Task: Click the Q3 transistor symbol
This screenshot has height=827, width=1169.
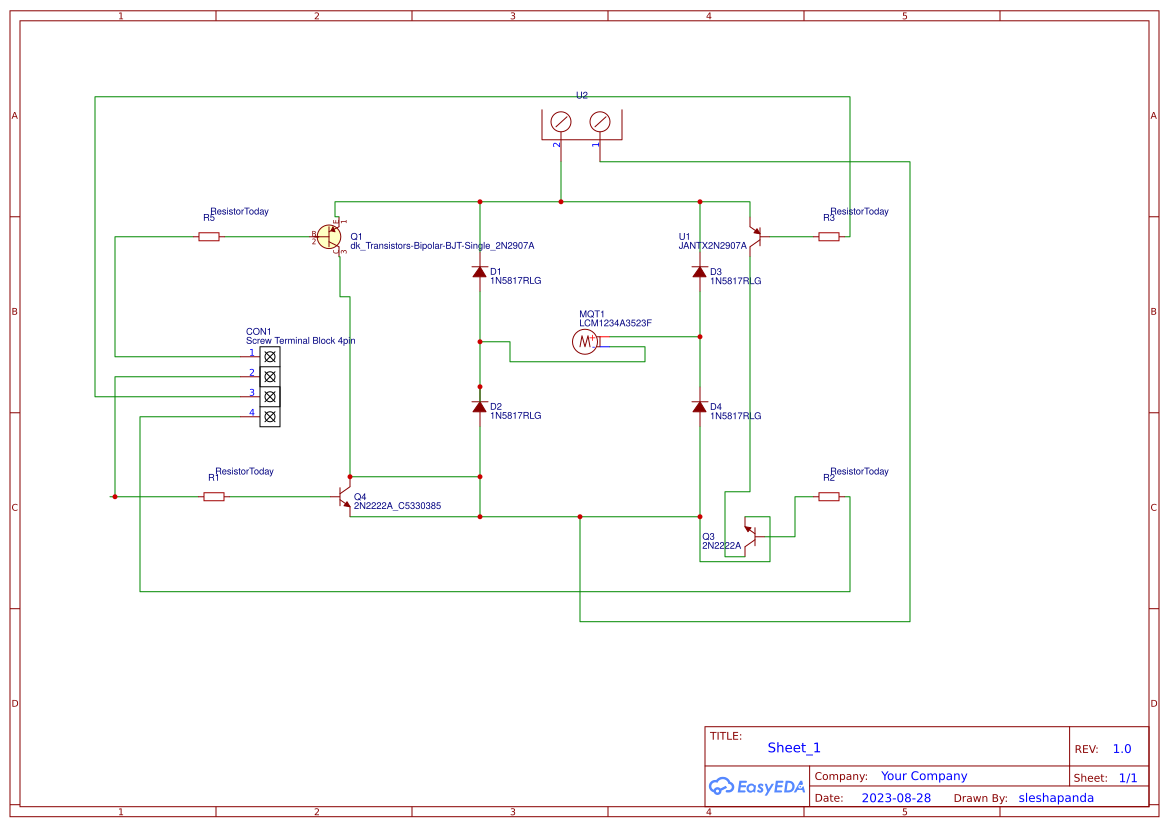Action: pyautogui.click(x=750, y=536)
